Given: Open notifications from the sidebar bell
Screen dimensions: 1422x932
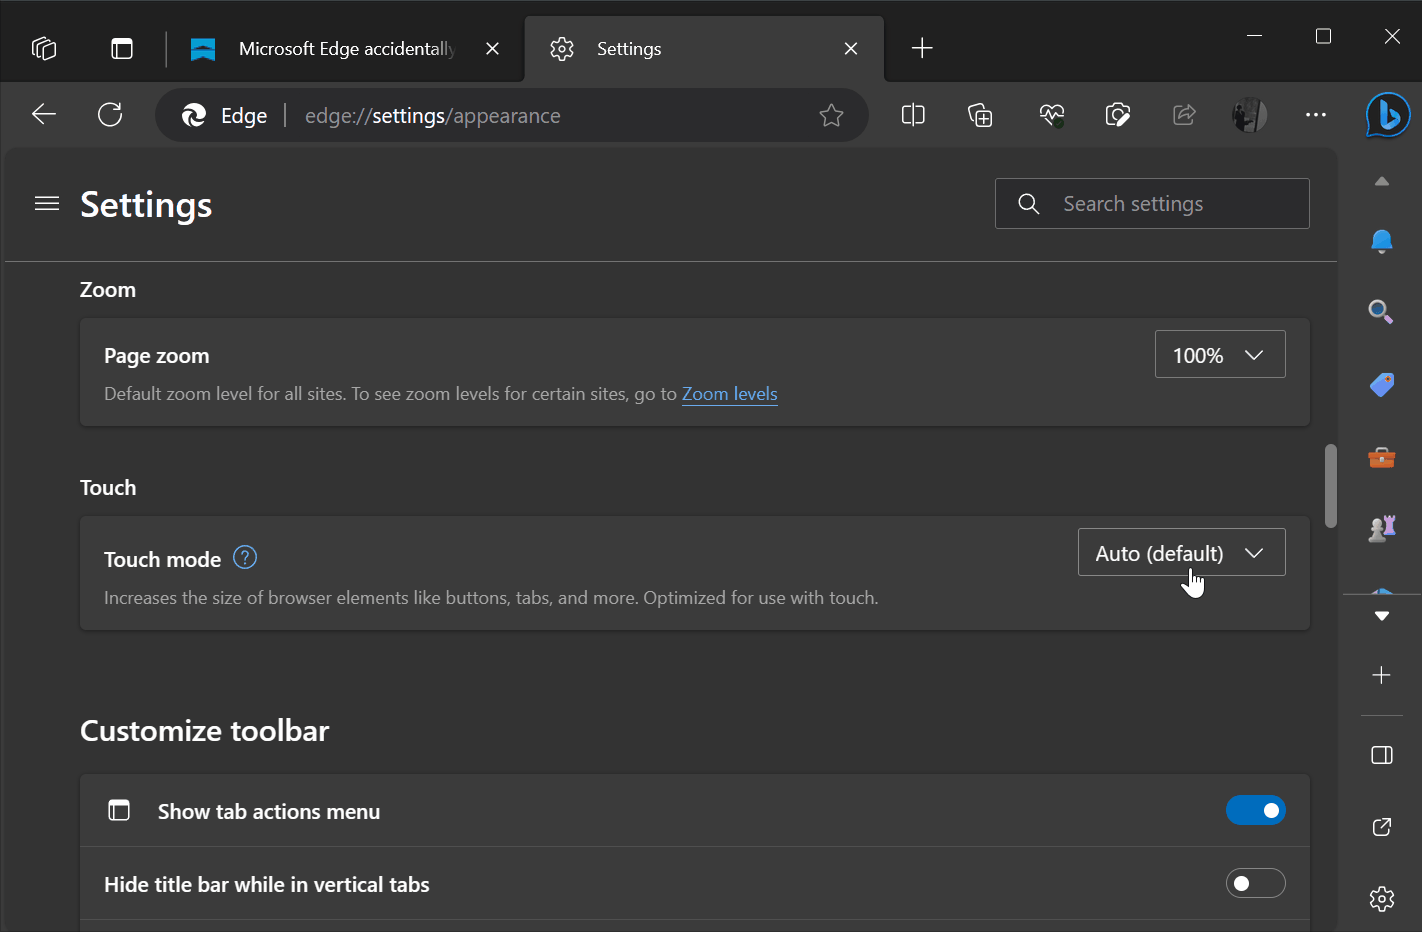Looking at the screenshot, I should pos(1381,241).
